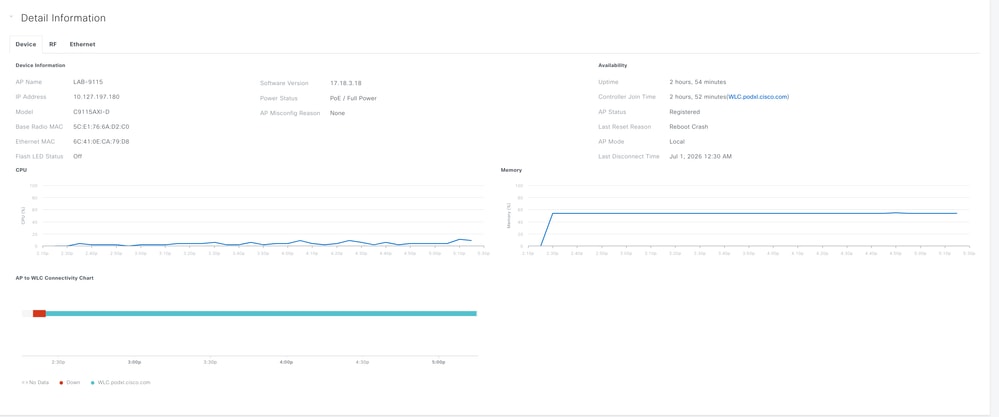Click the gray No Data segment
999x417 pixels.
tap(27, 313)
